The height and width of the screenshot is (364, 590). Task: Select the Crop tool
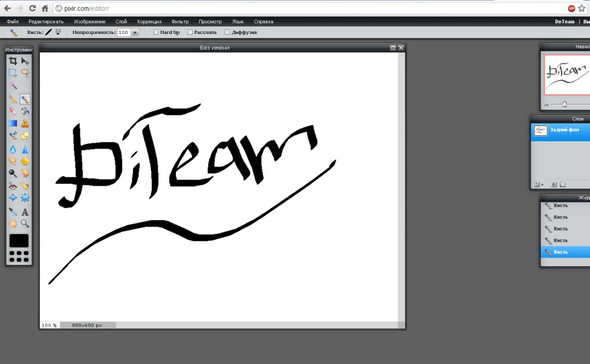[13, 61]
